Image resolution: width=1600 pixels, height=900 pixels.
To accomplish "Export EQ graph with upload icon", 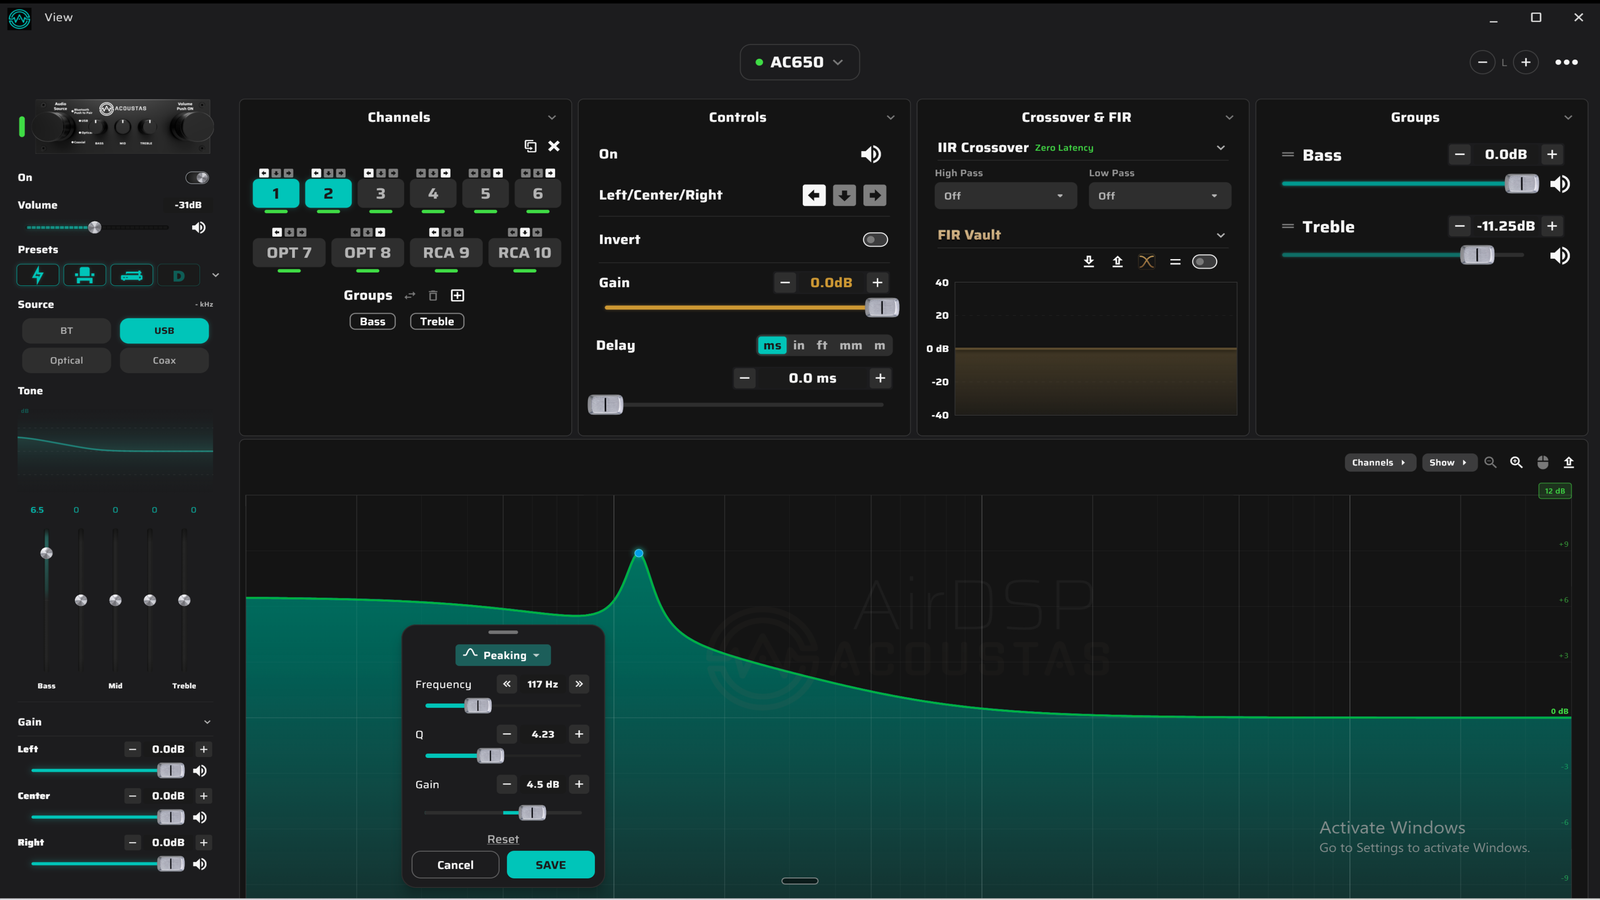I will tap(1569, 462).
